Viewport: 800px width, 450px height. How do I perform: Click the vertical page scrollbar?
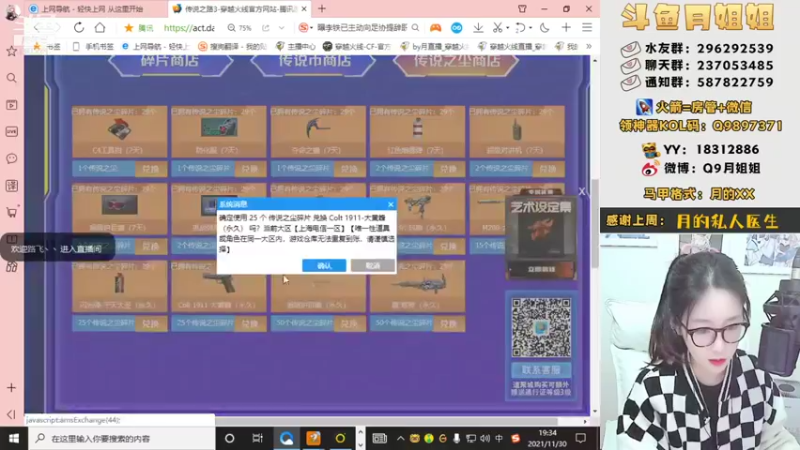pos(594,224)
